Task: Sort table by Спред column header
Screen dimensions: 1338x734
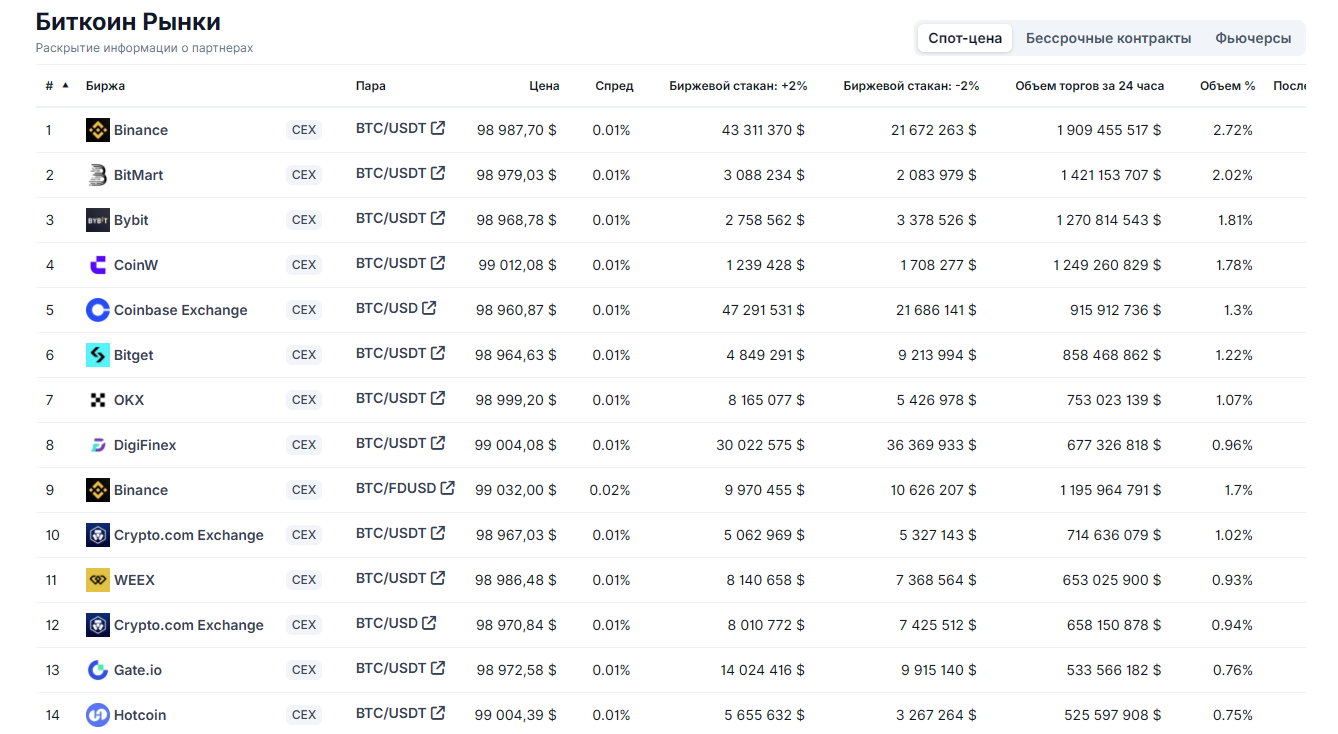Action: (x=614, y=86)
